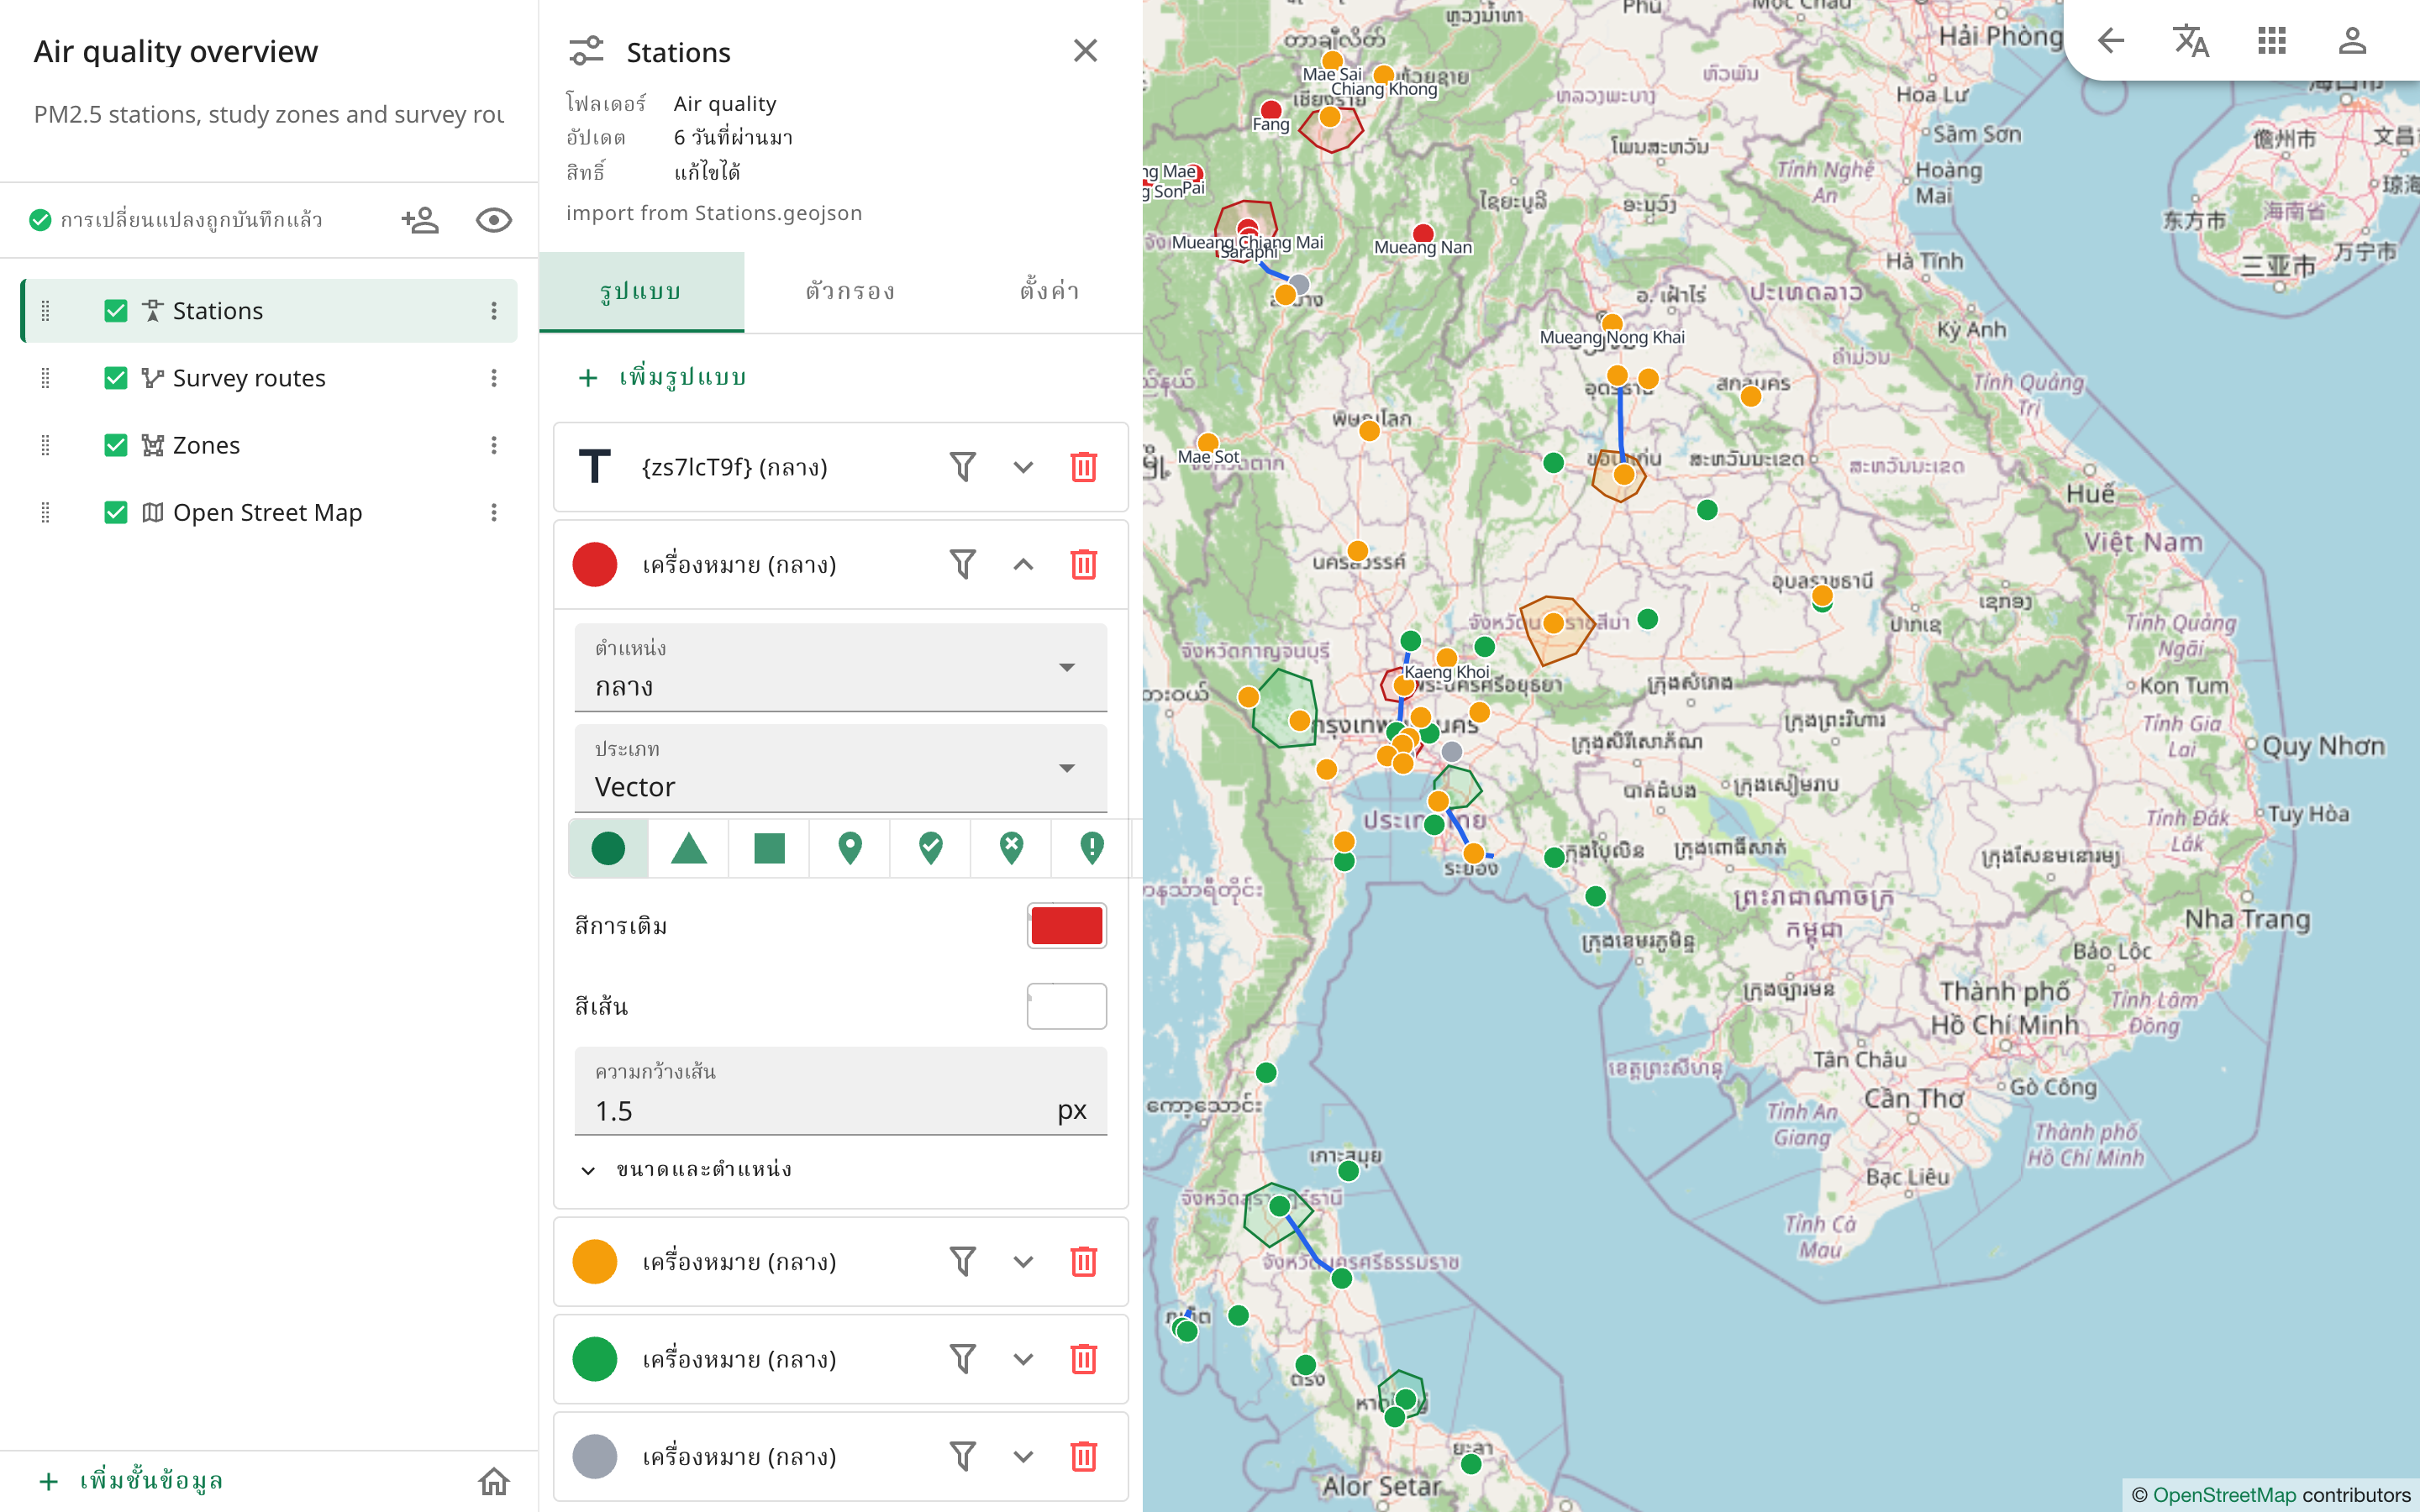Click the translate language icon

tap(2191, 41)
